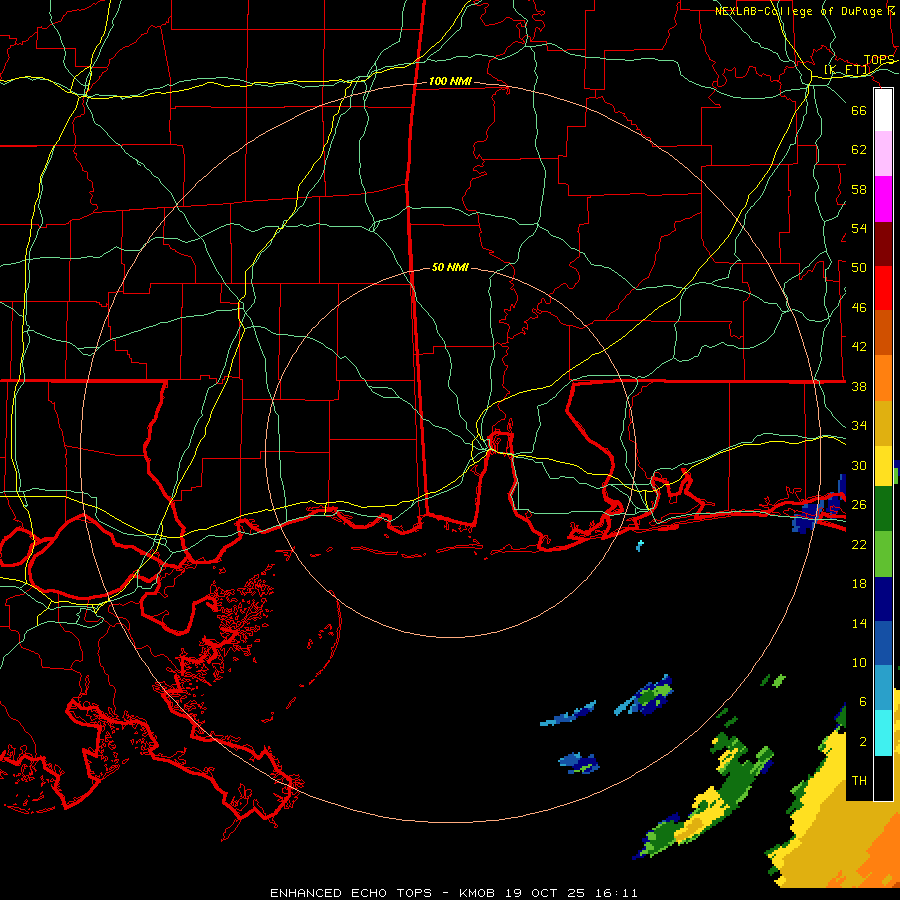Click the 100 NMI range ring label

[x=450, y=82]
